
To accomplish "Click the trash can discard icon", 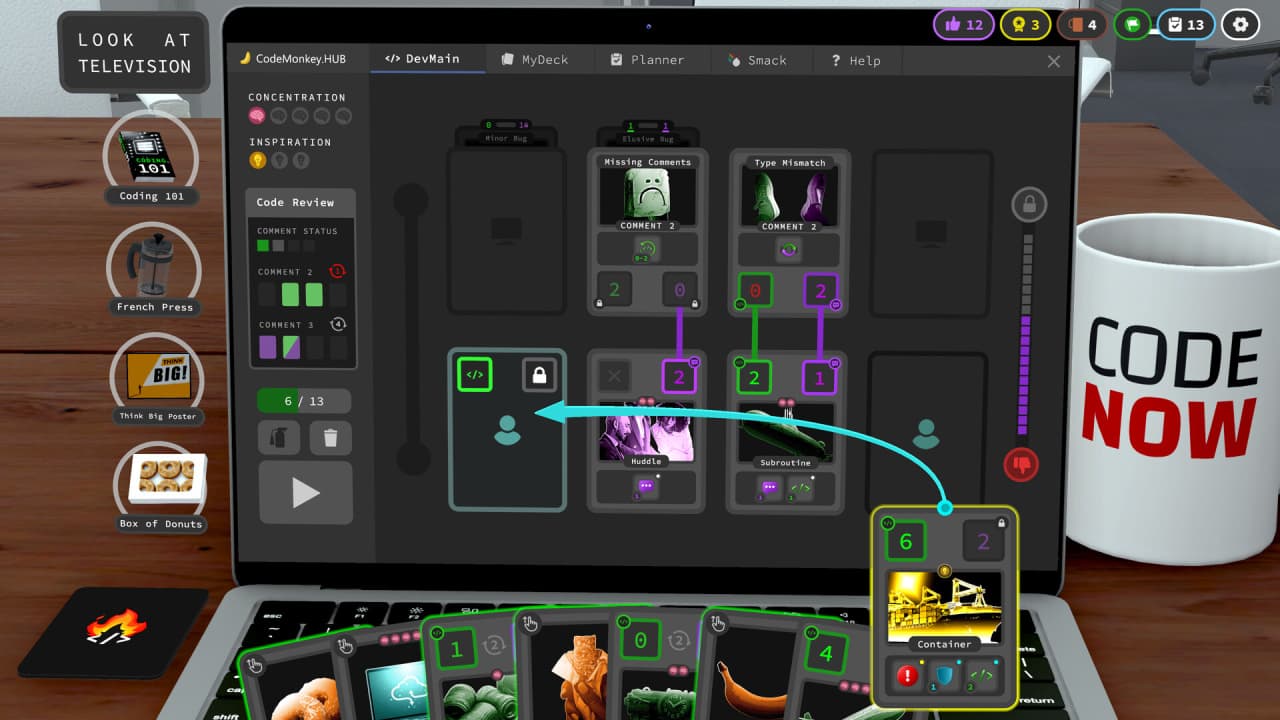I will (x=330, y=437).
